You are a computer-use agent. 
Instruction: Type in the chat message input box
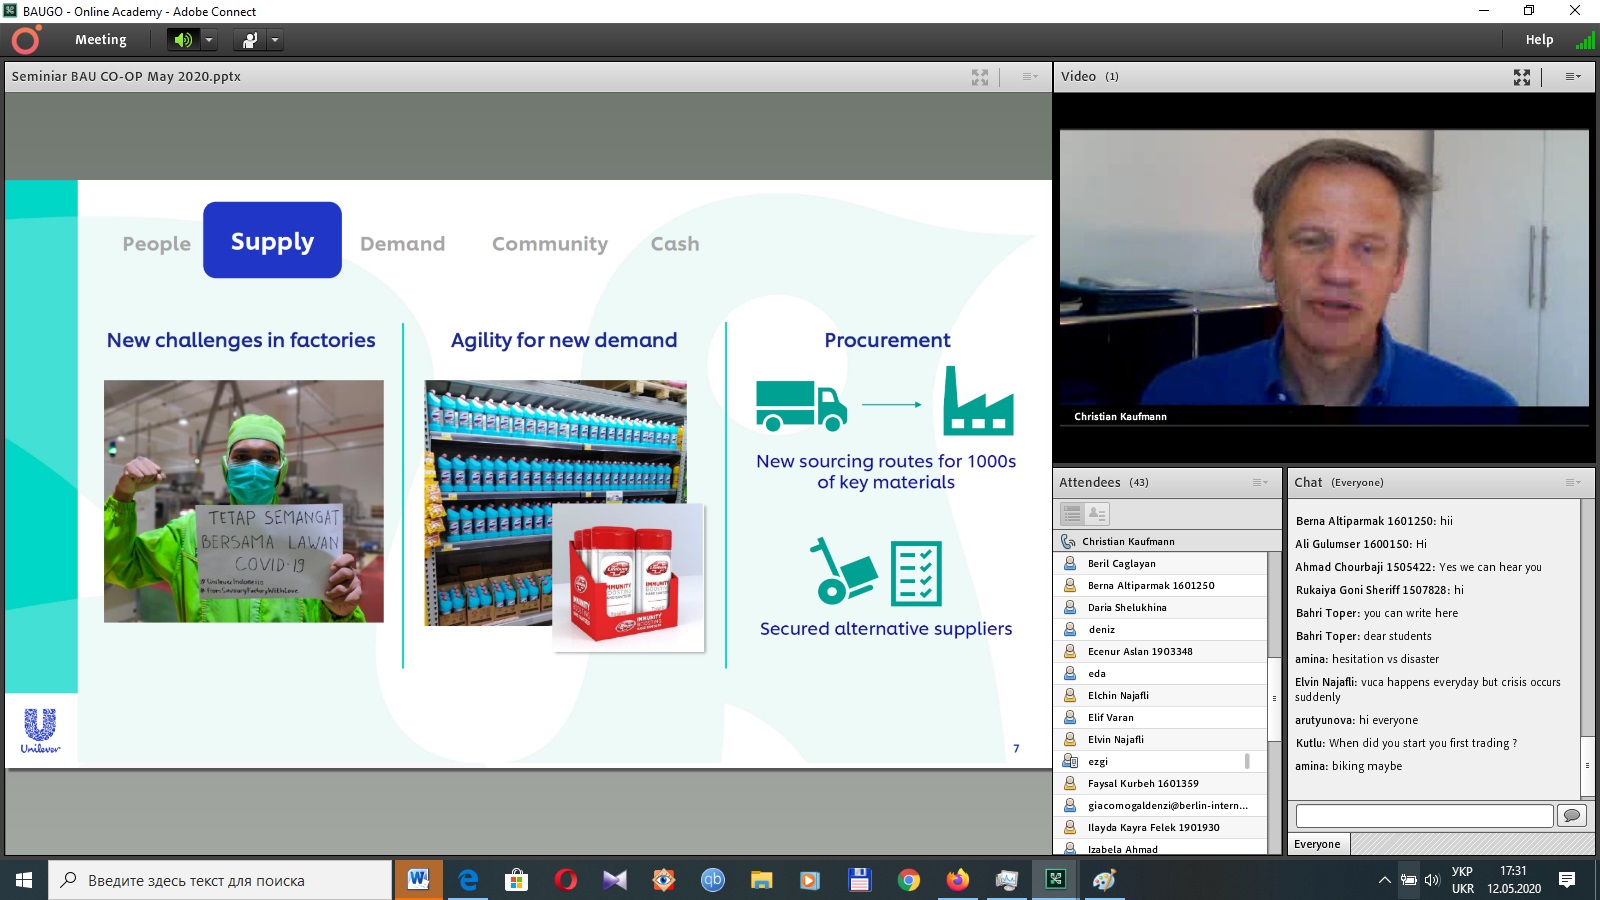point(1424,816)
